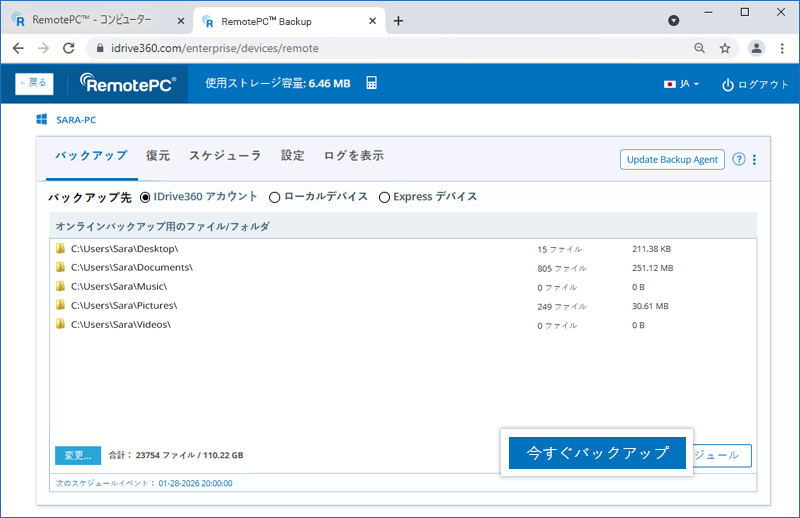Click the padlock site info icon
The width and height of the screenshot is (800, 518).
coord(100,48)
